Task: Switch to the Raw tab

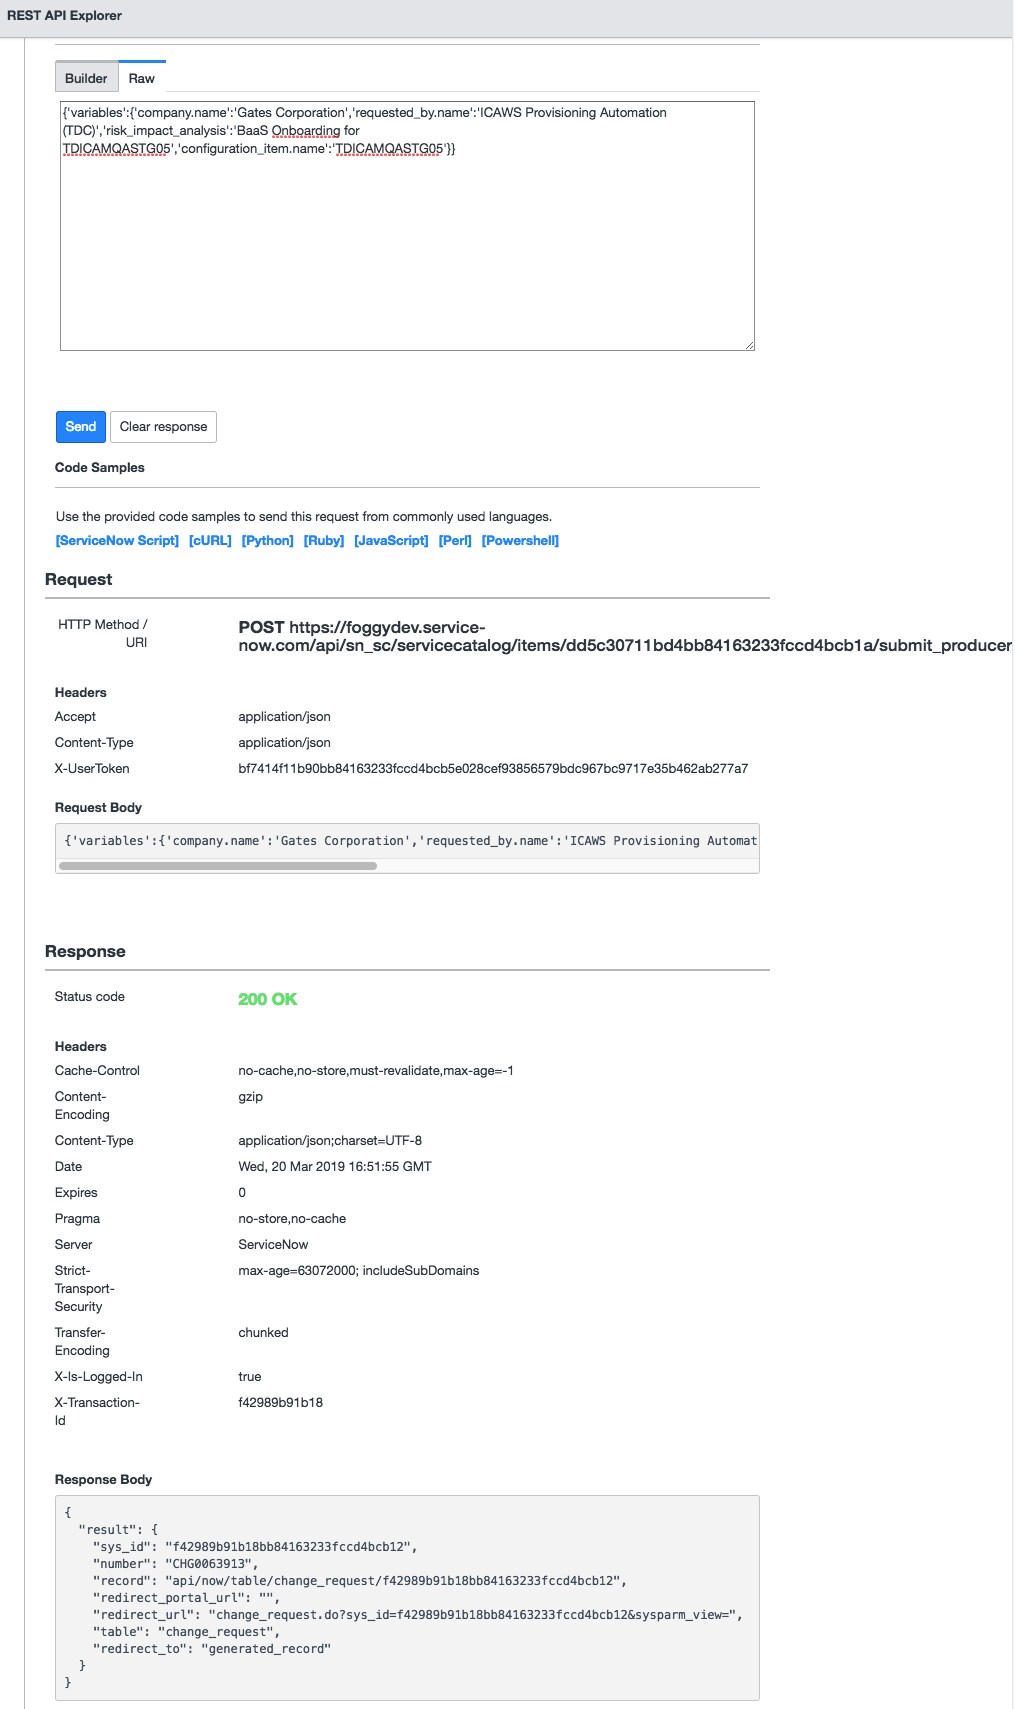Action: (x=142, y=78)
